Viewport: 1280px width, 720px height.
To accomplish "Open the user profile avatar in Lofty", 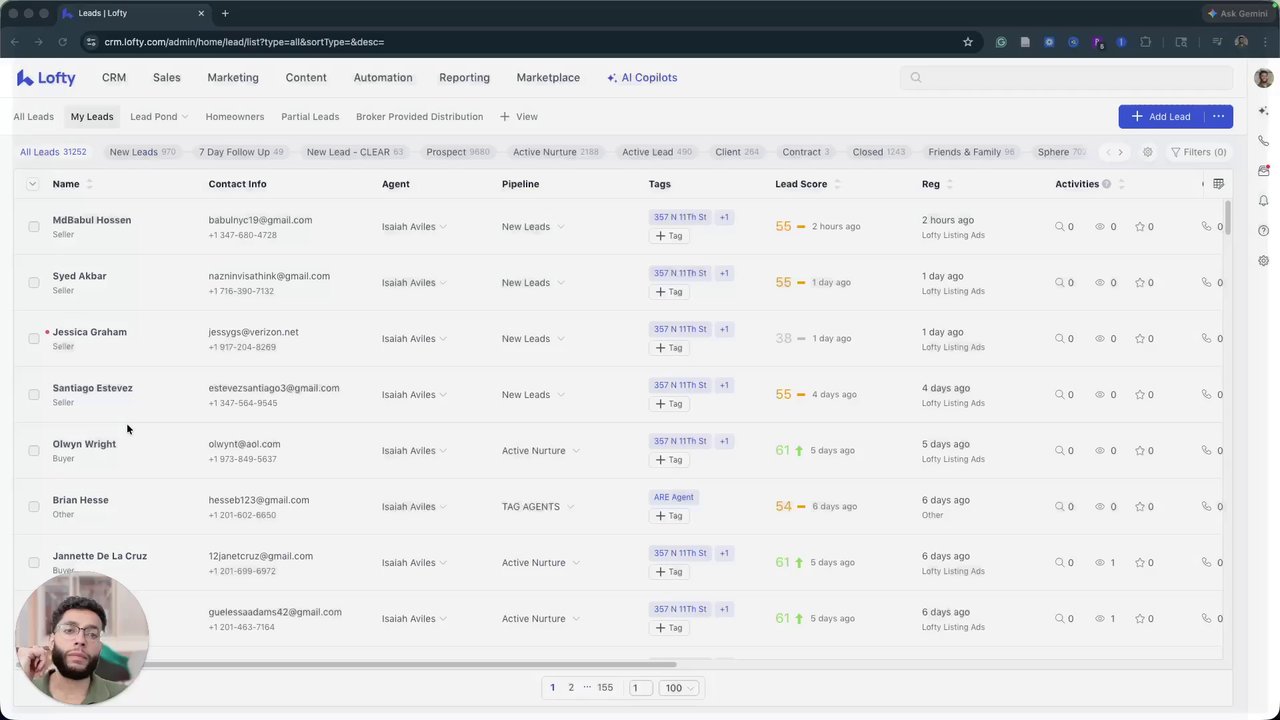I will point(1264,78).
